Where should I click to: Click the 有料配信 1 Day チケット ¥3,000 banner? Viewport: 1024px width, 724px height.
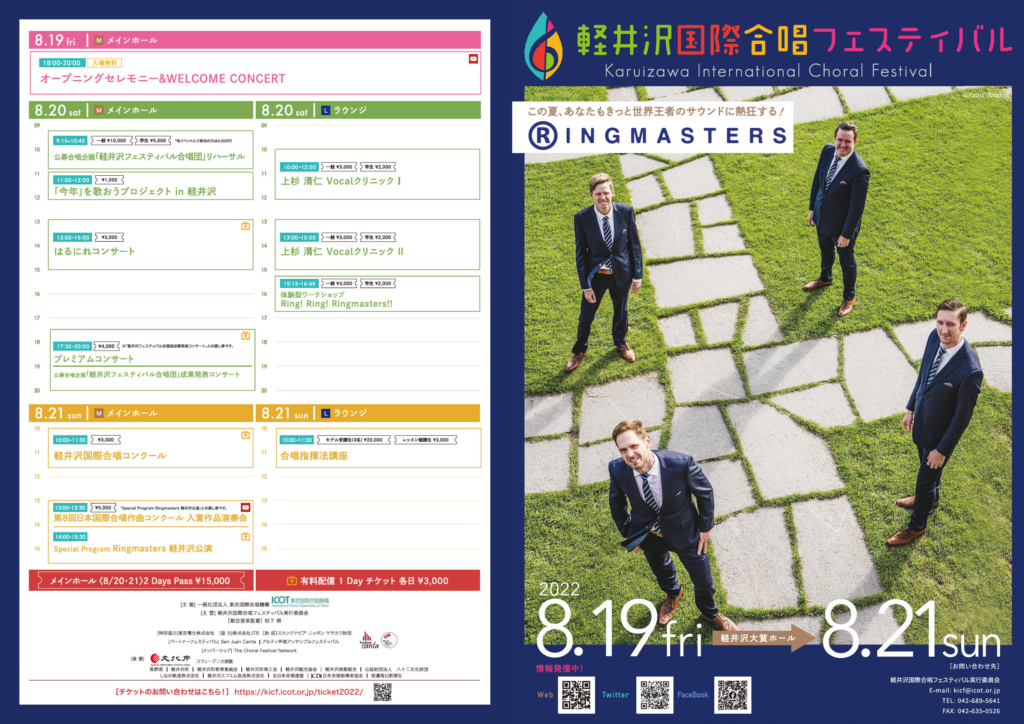pos(368,580)
